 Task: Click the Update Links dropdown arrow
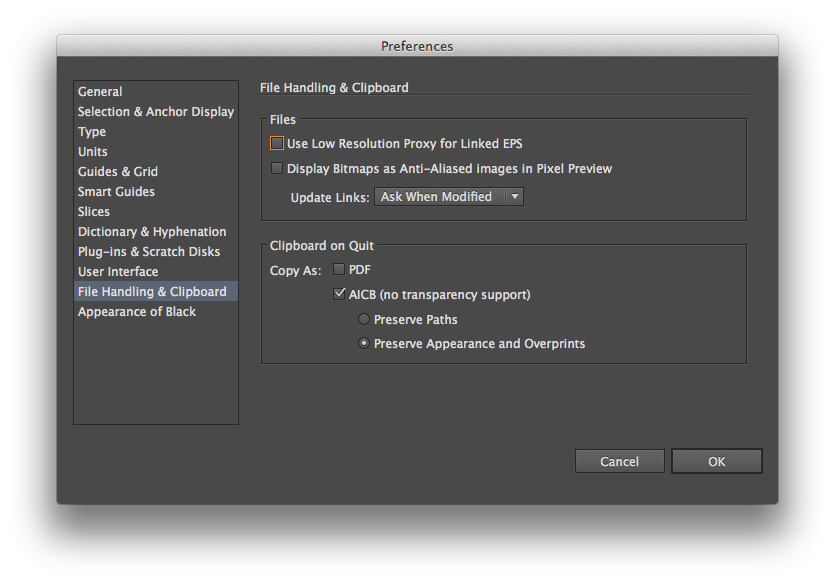[515, 196]
